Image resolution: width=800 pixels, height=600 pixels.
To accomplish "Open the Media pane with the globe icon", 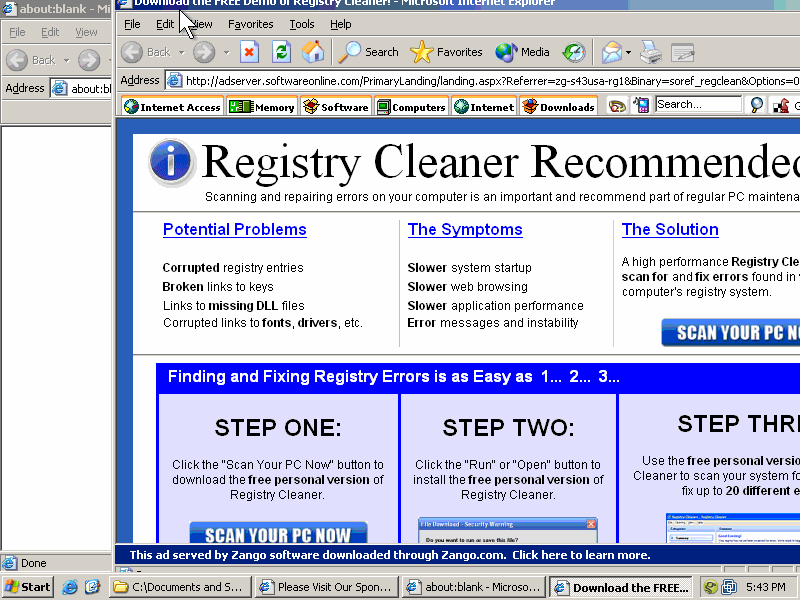I will click(522, 52).
